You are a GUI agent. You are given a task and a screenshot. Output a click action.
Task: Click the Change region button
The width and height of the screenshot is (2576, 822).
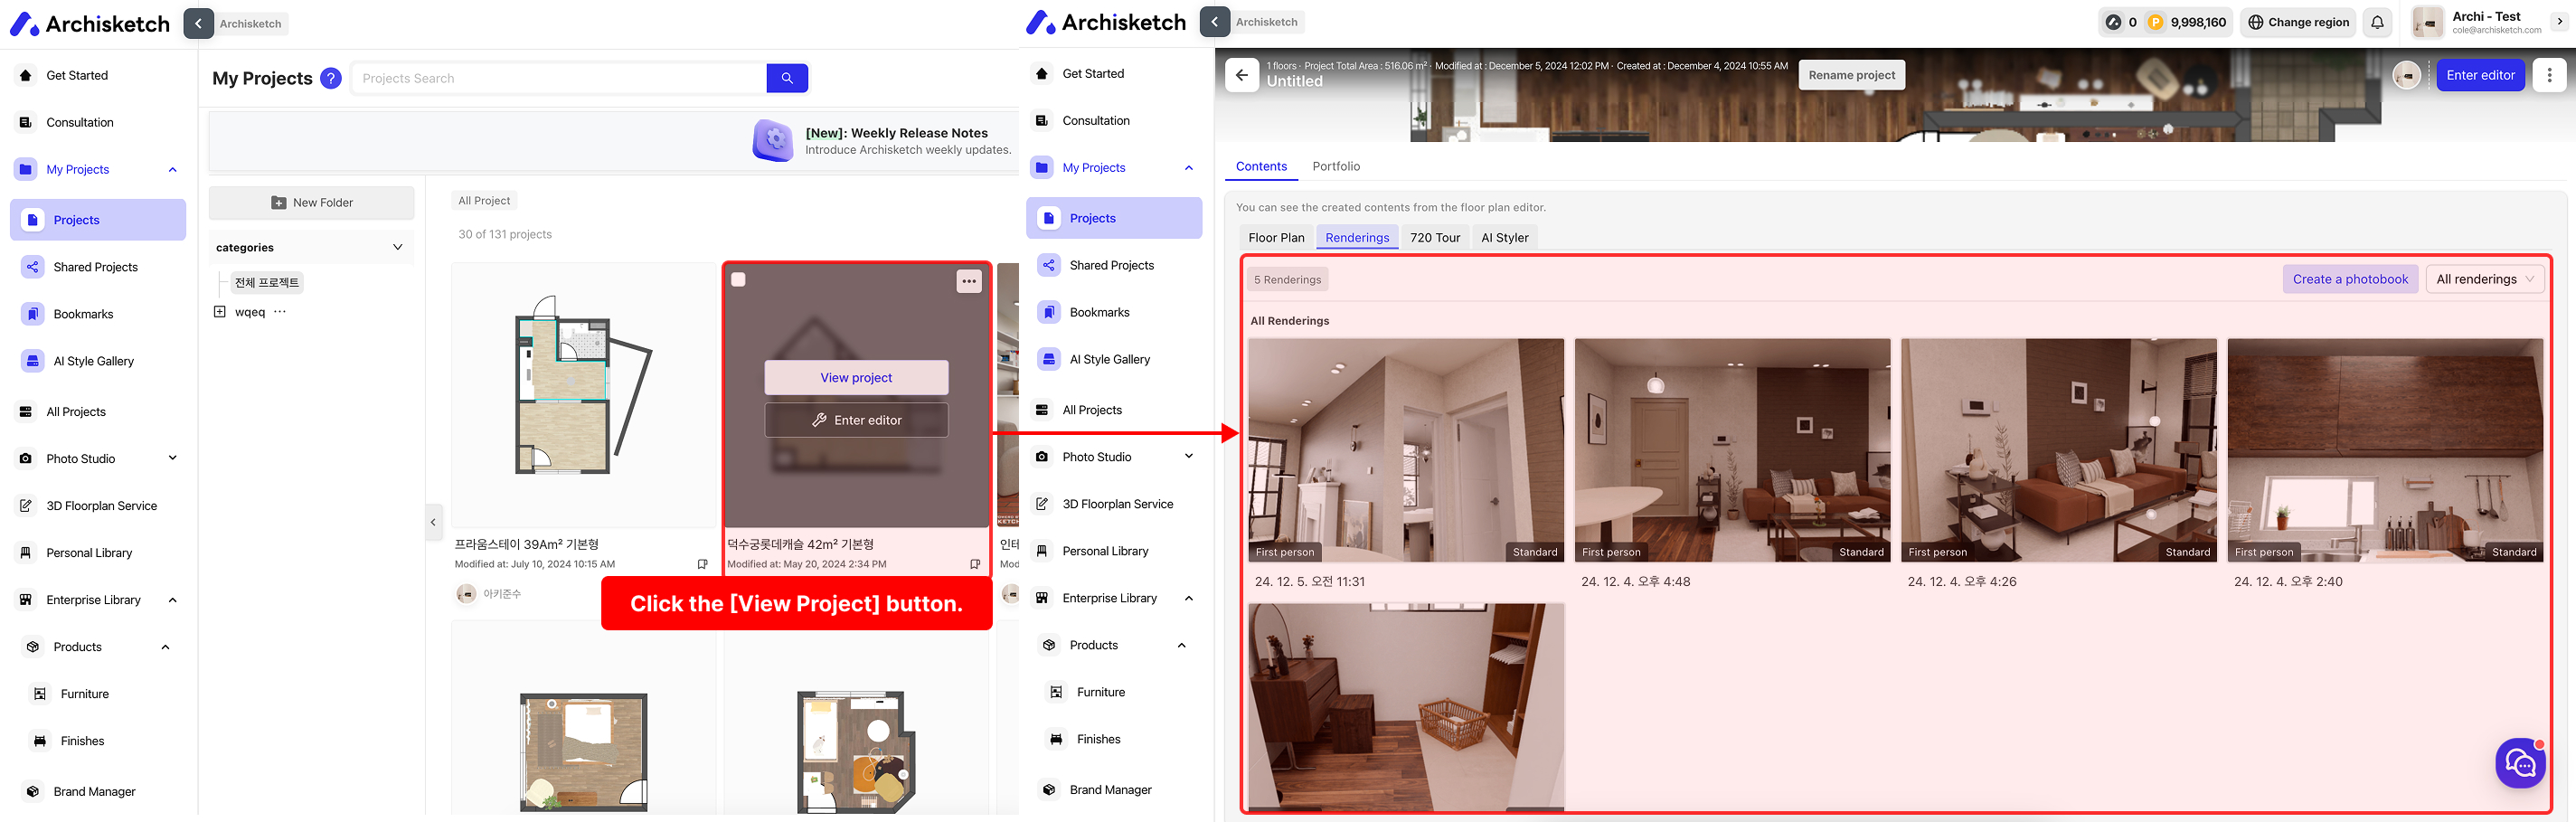2298,22
